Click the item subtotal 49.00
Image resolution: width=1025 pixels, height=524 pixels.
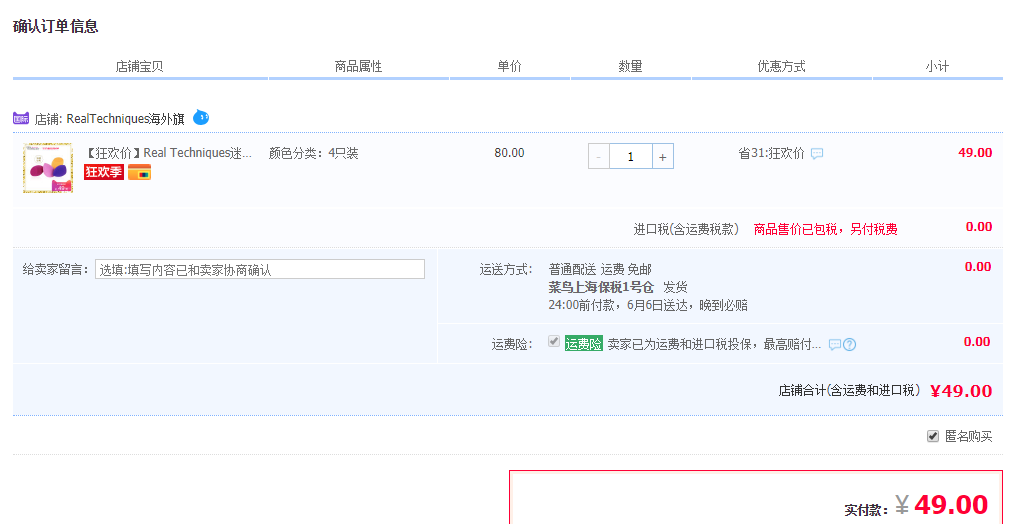pos(975,153)
